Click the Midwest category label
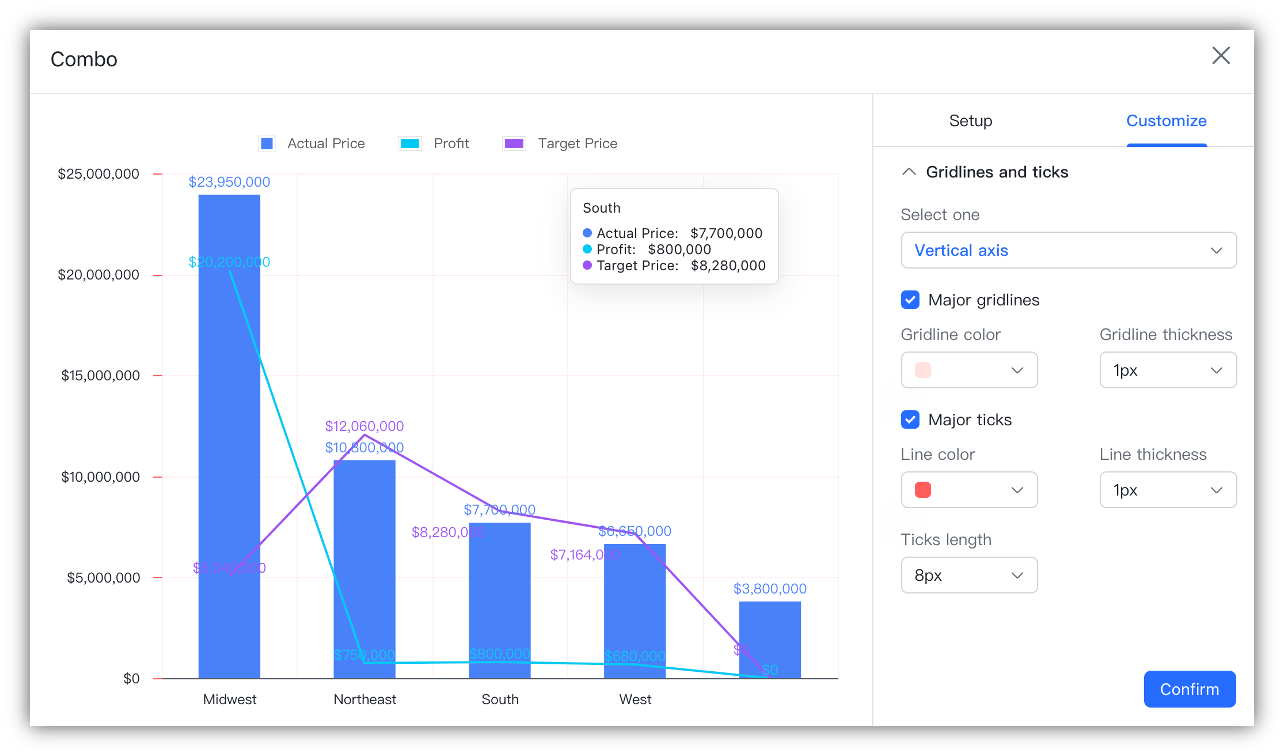This screenshot has width=1284, height=756. coord(229,699)
